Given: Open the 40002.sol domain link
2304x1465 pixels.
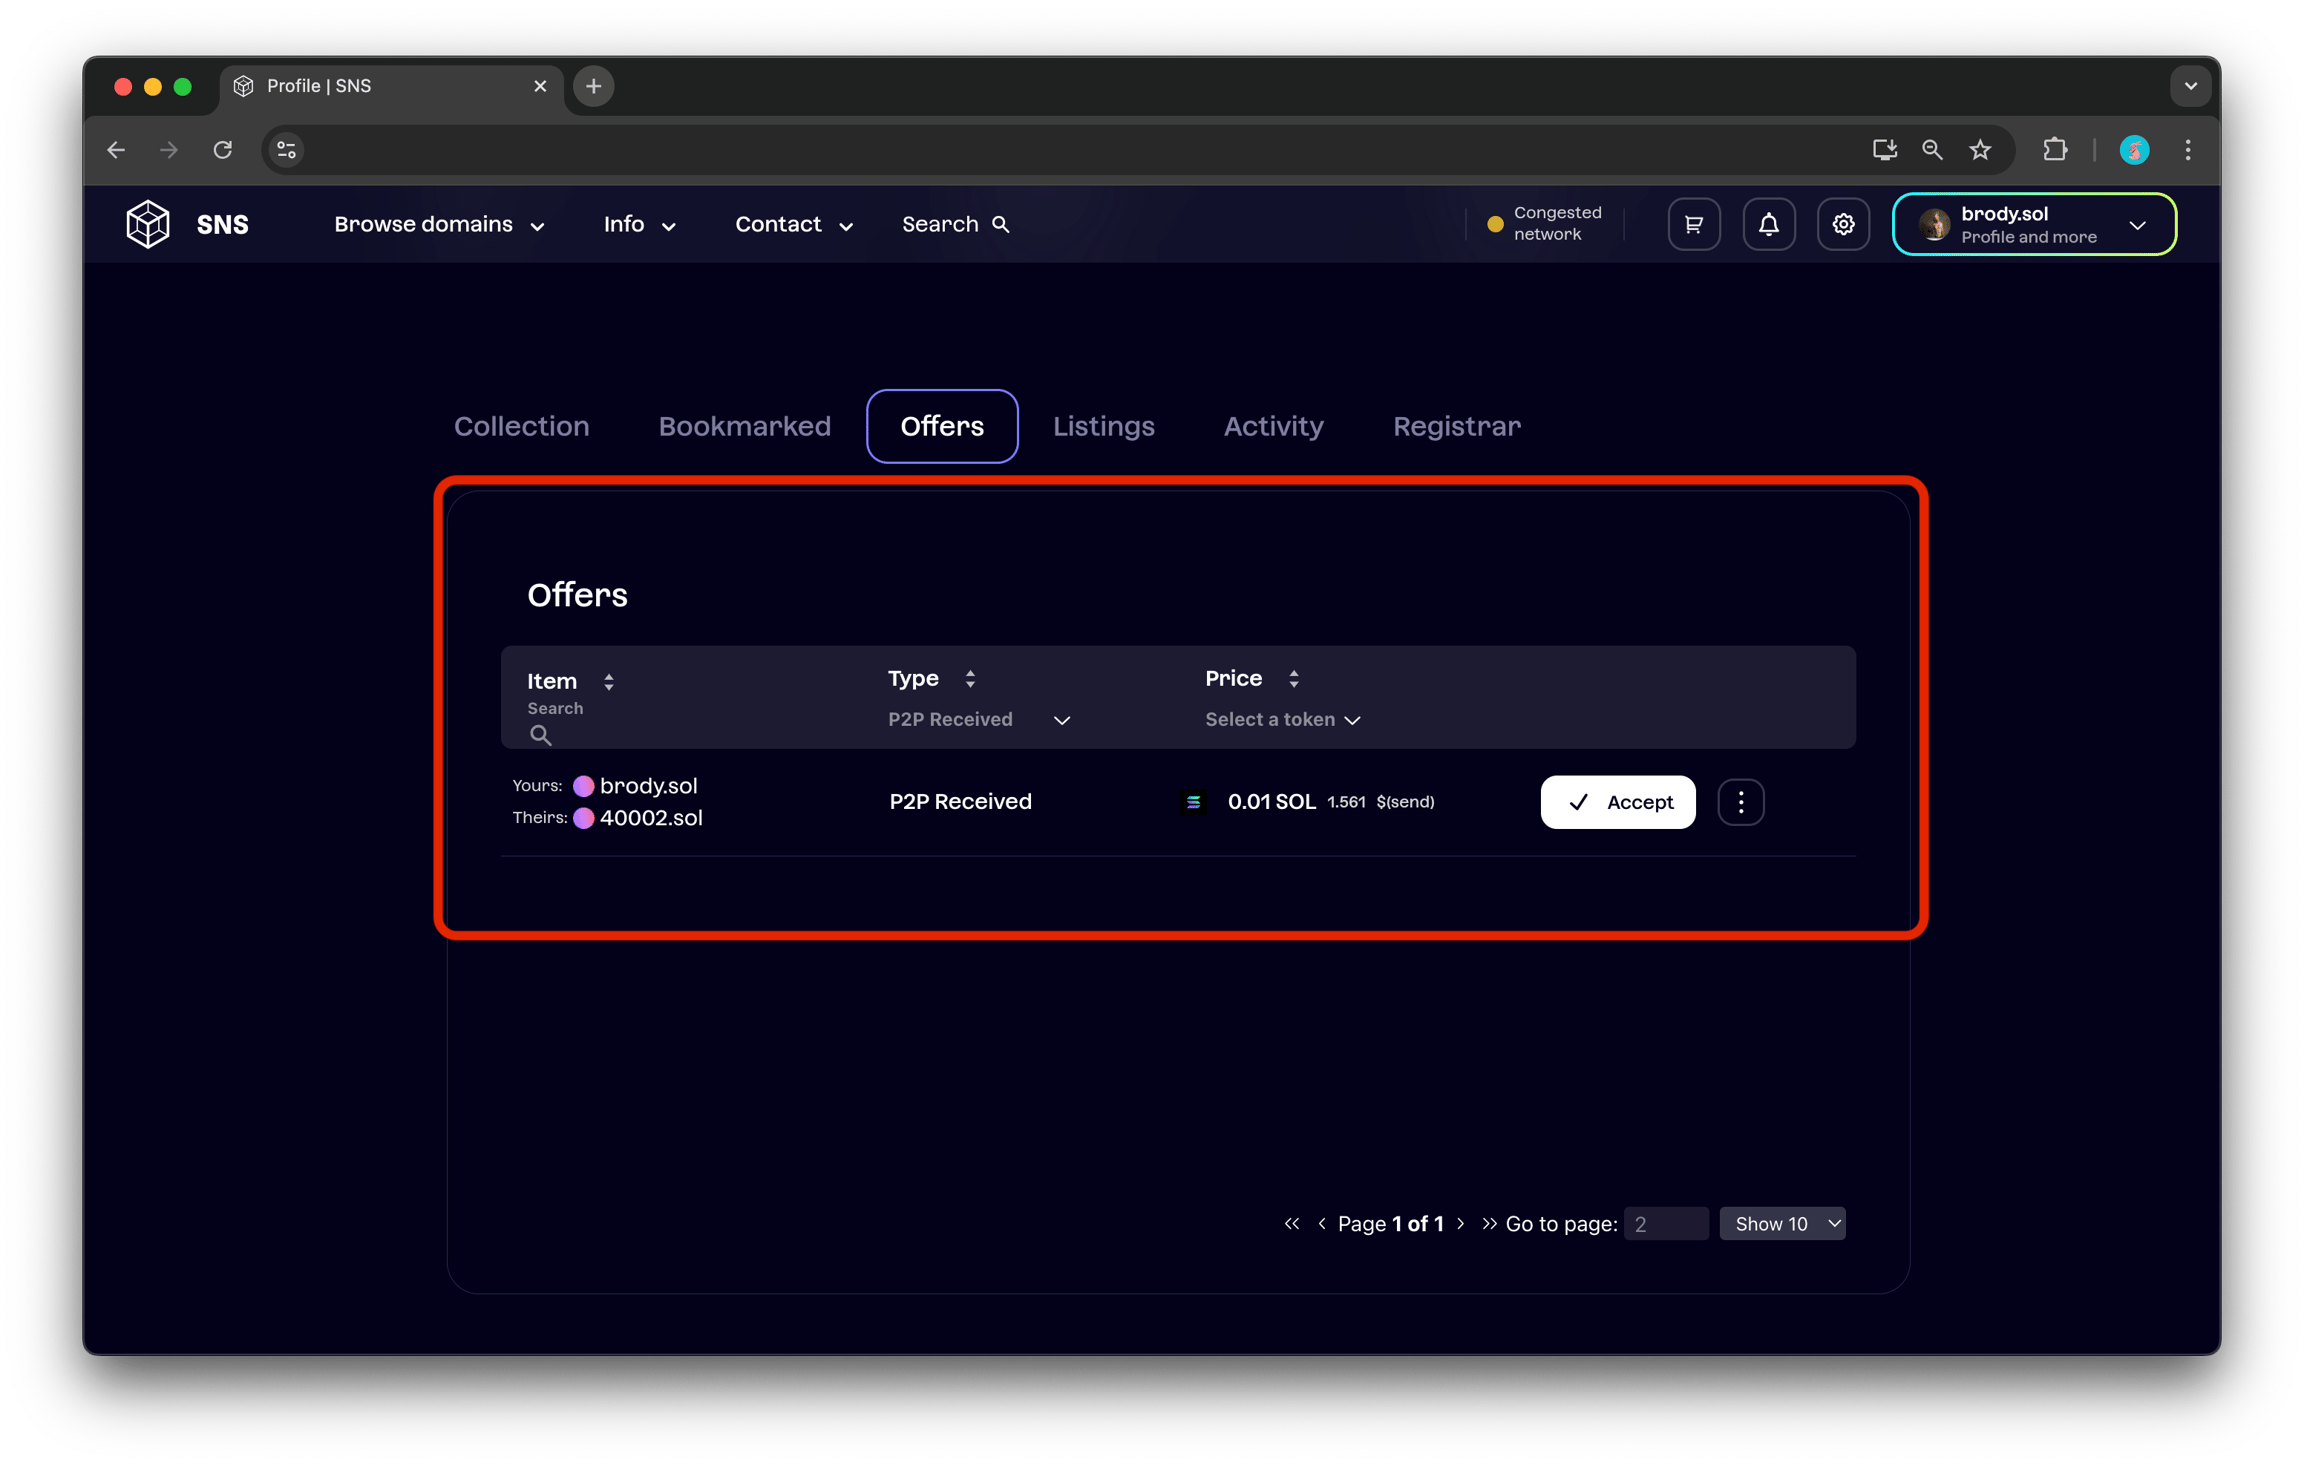Looking at the screenshot, I should [x=650, y=817].
